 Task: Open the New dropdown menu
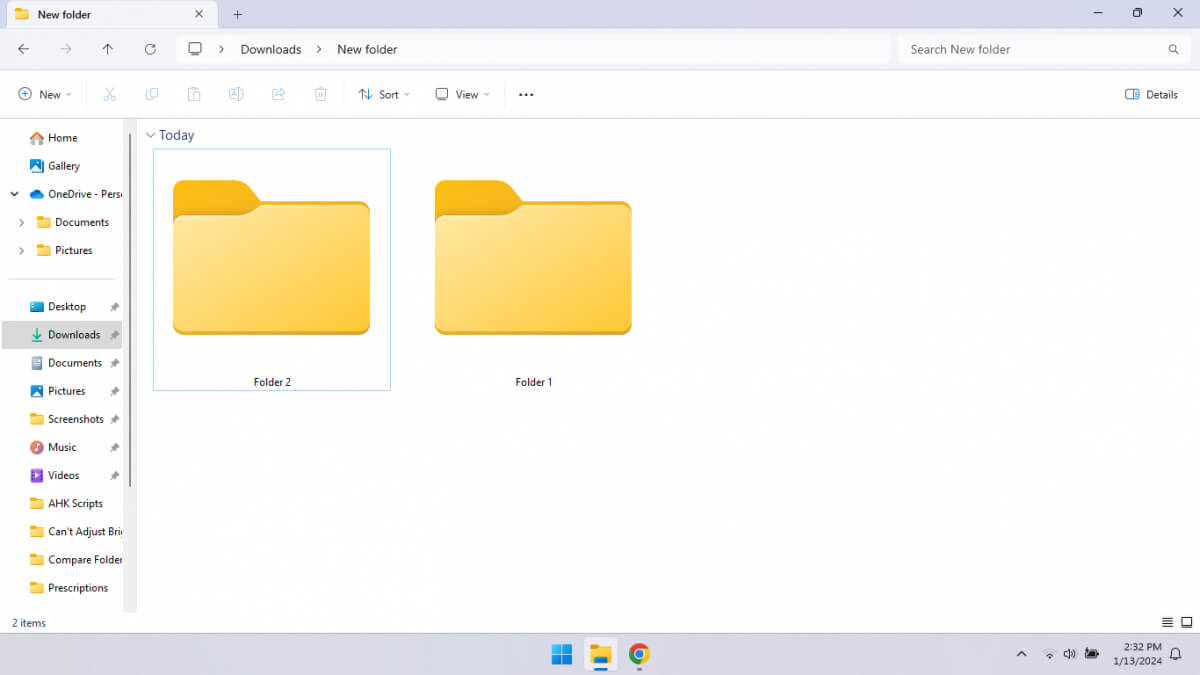[45, 95]
